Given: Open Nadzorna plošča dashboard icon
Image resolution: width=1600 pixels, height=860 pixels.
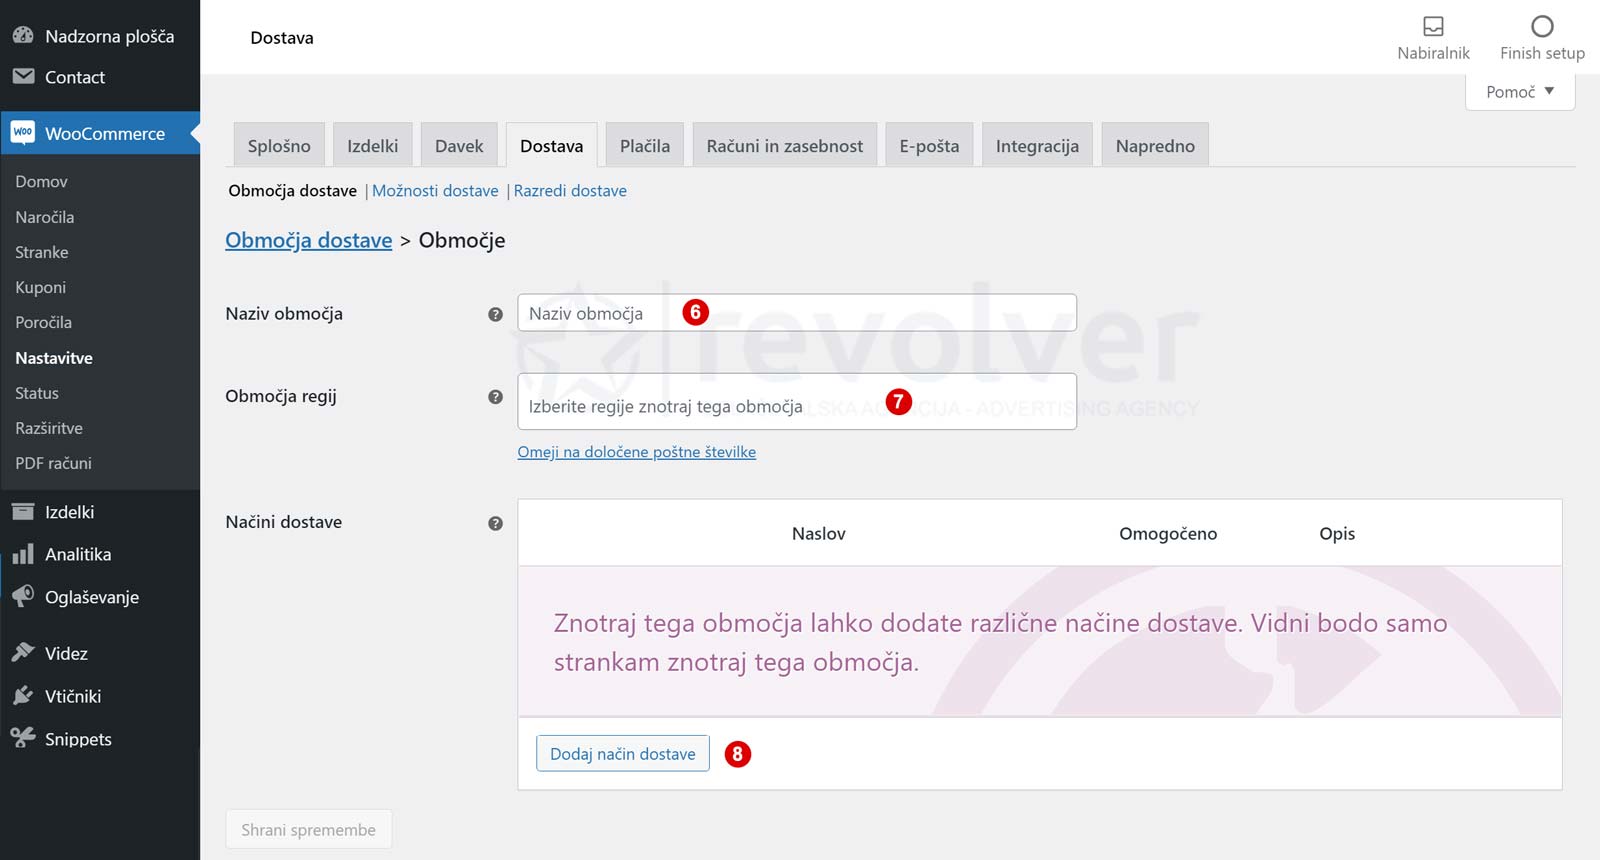Looking at the screenshot, I should coord(23,36).
